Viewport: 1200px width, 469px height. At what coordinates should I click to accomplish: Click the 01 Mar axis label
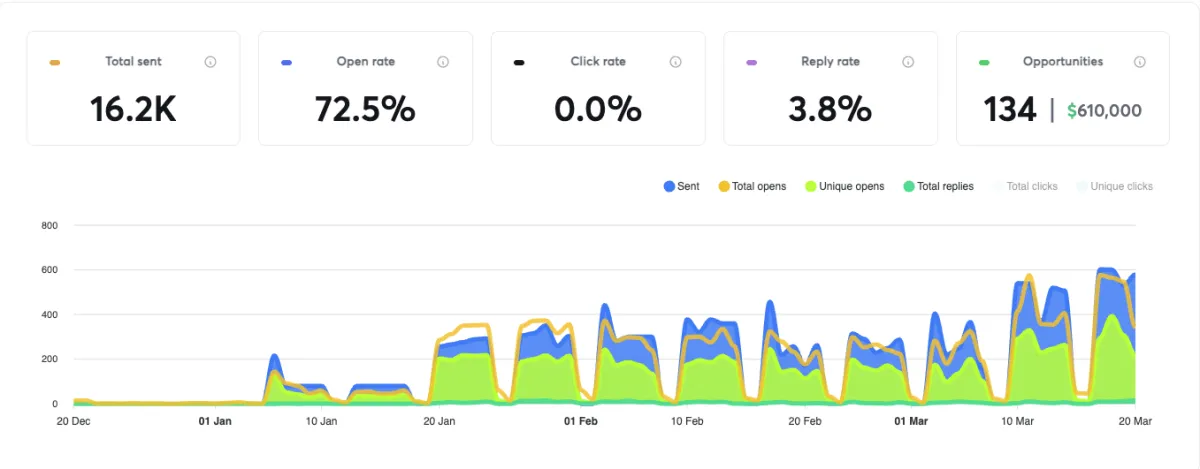pos(910,422)
